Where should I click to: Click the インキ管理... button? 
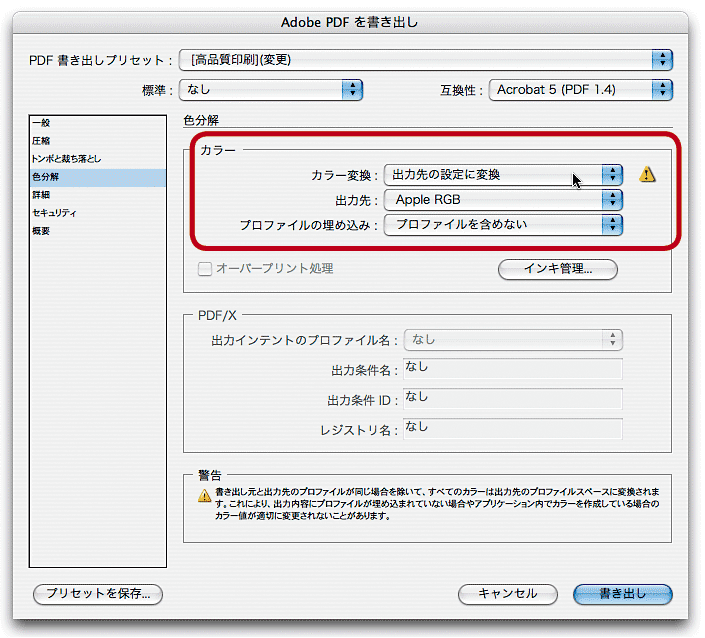point(558,269)
